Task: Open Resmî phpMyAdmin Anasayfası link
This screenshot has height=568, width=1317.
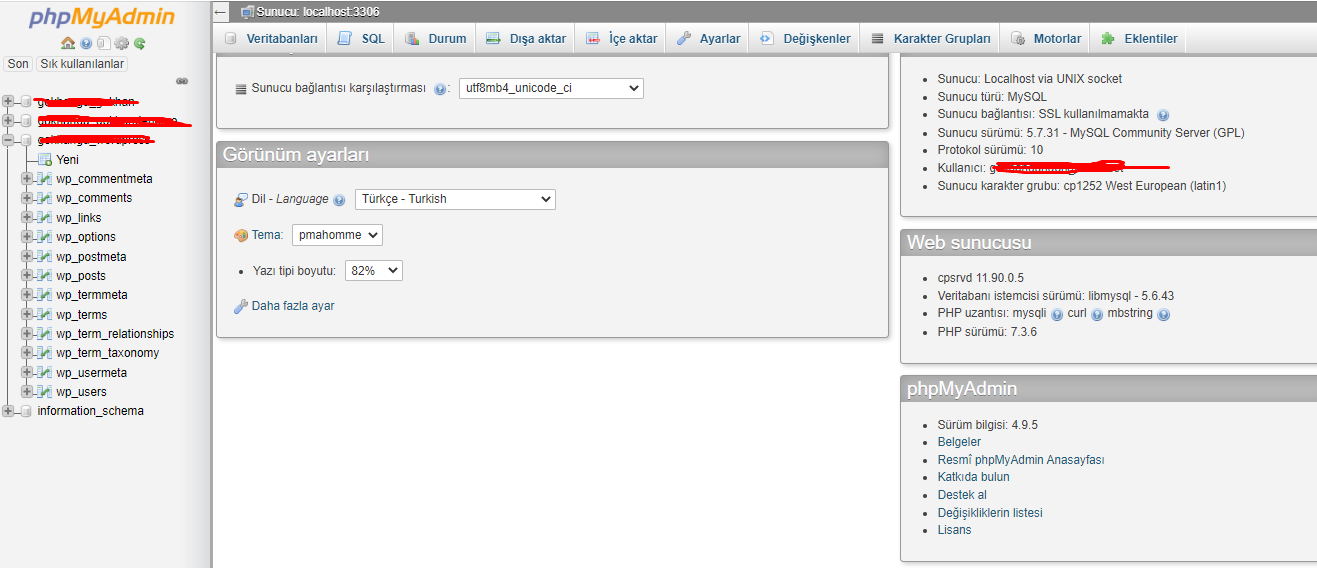Action: click(1021, 460)
